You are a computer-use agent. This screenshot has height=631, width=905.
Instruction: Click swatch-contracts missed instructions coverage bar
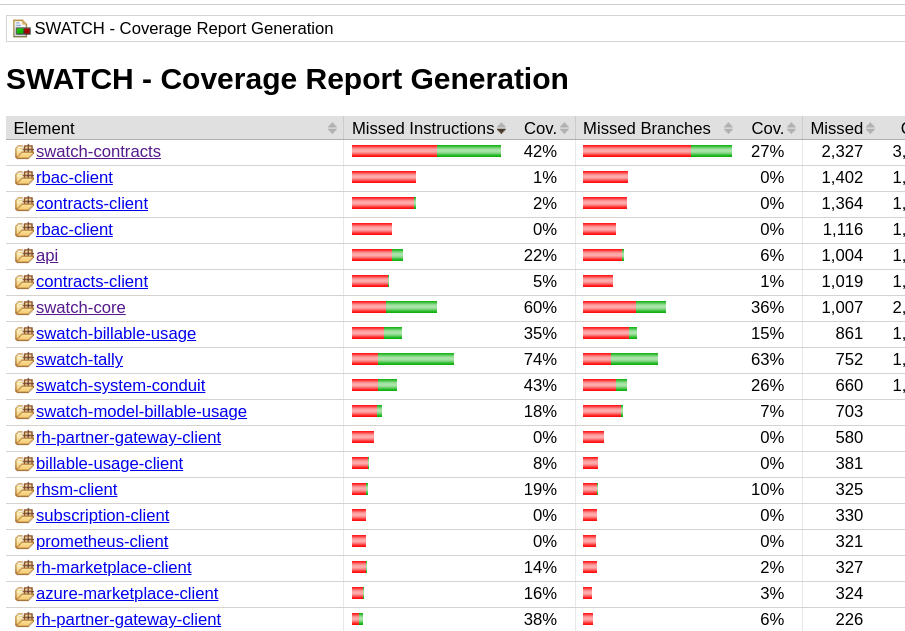coord(426,152)
